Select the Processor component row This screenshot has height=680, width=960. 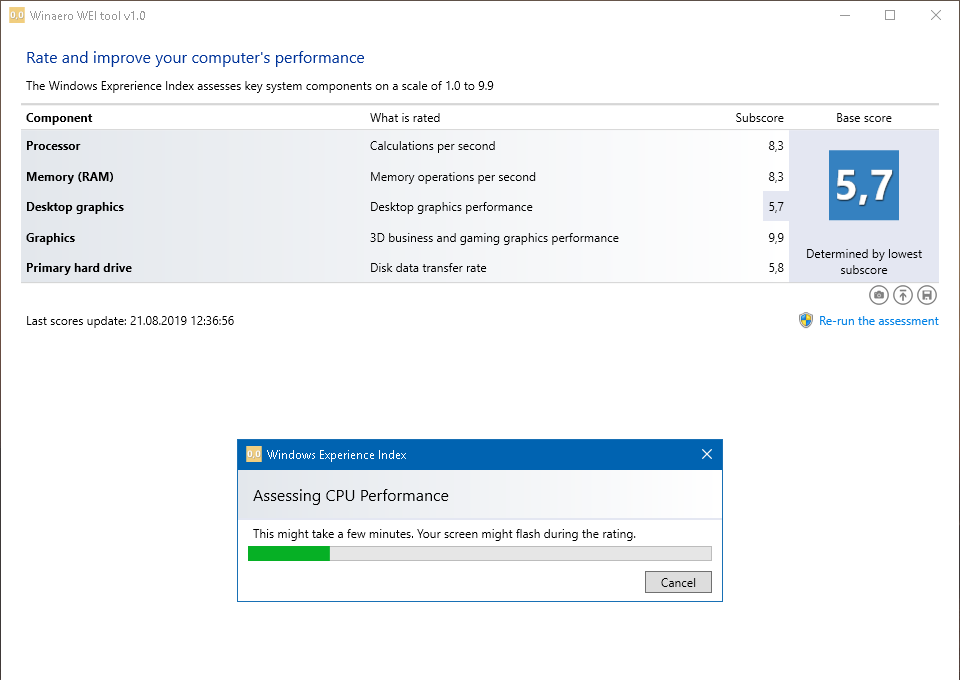405,146
